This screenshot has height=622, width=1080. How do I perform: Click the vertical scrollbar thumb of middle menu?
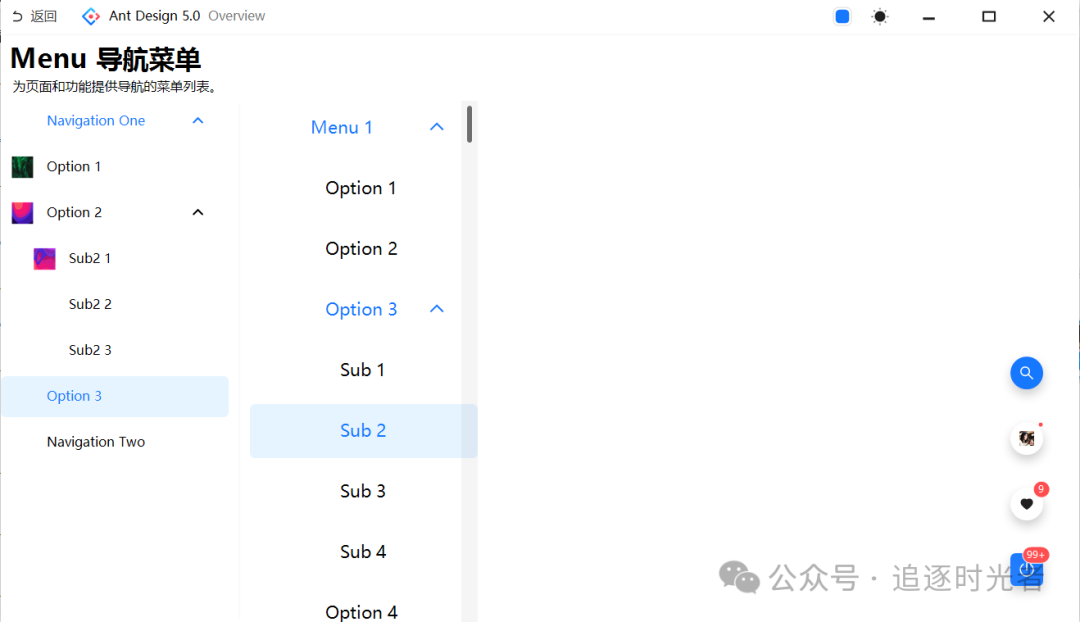pos(470,124)
